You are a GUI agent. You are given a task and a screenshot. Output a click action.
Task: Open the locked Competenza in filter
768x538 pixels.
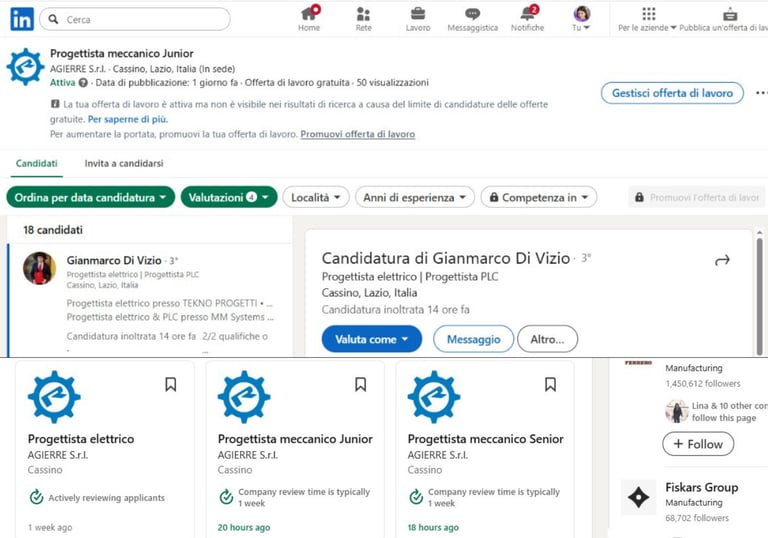[x=538, y=197]
